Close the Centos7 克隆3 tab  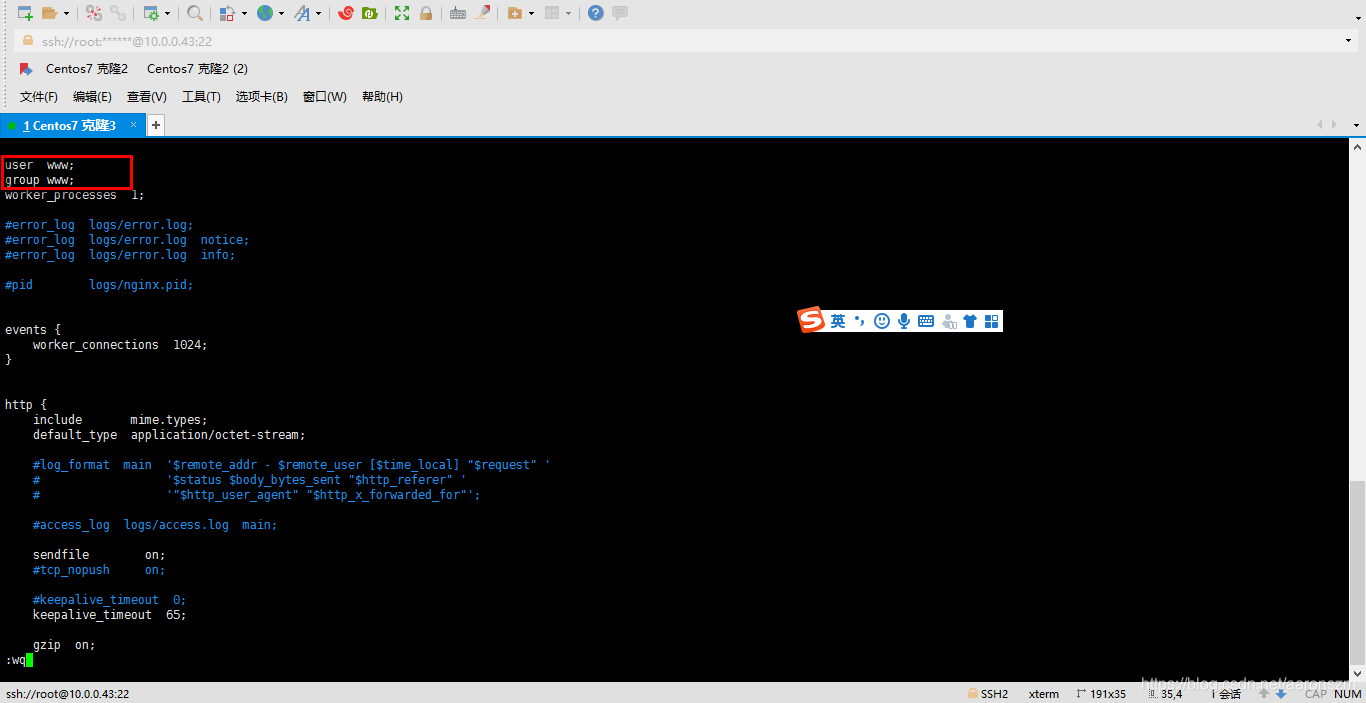click(x=133, y=125)
